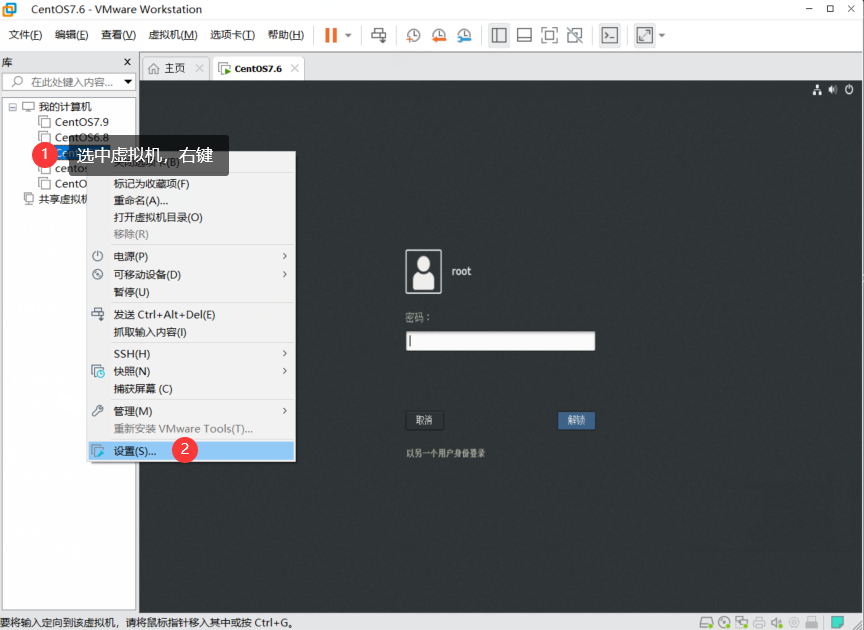This screenshot has width=864, height=630.
Task: Expand the 电源(P) submenu
Action: [191, 256]
